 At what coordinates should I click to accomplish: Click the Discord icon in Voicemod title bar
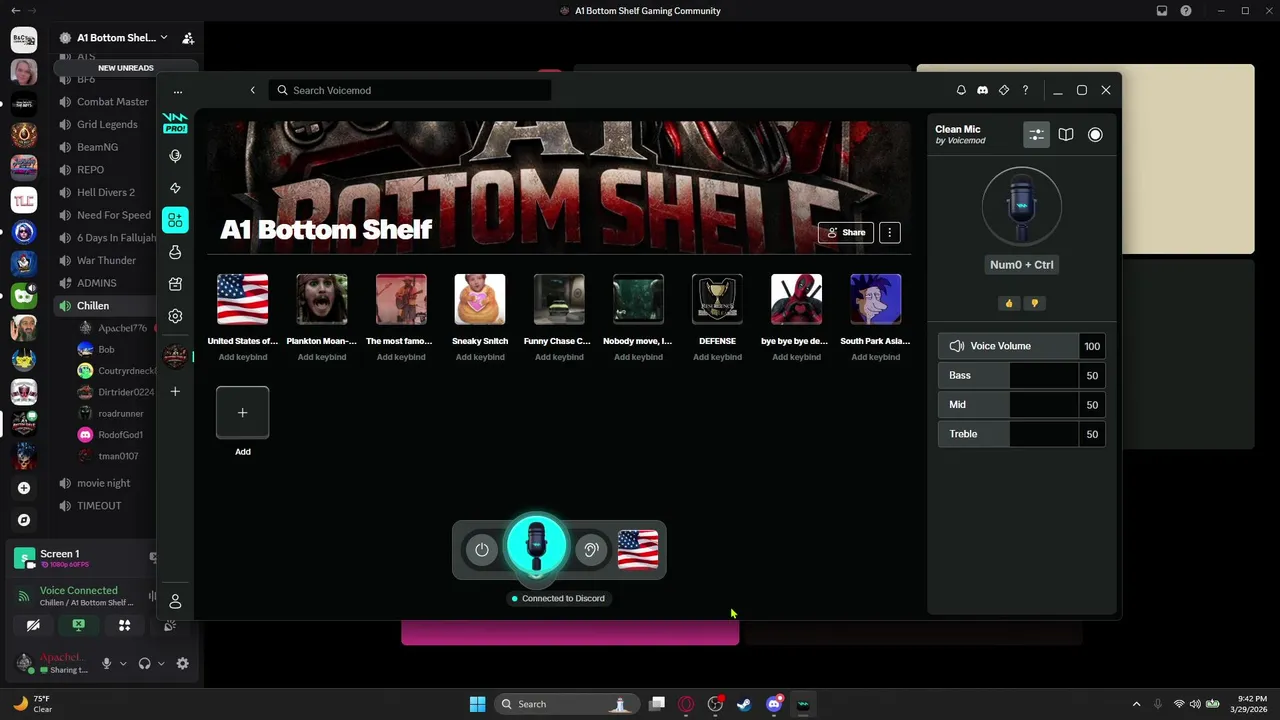tap(982, 90)
